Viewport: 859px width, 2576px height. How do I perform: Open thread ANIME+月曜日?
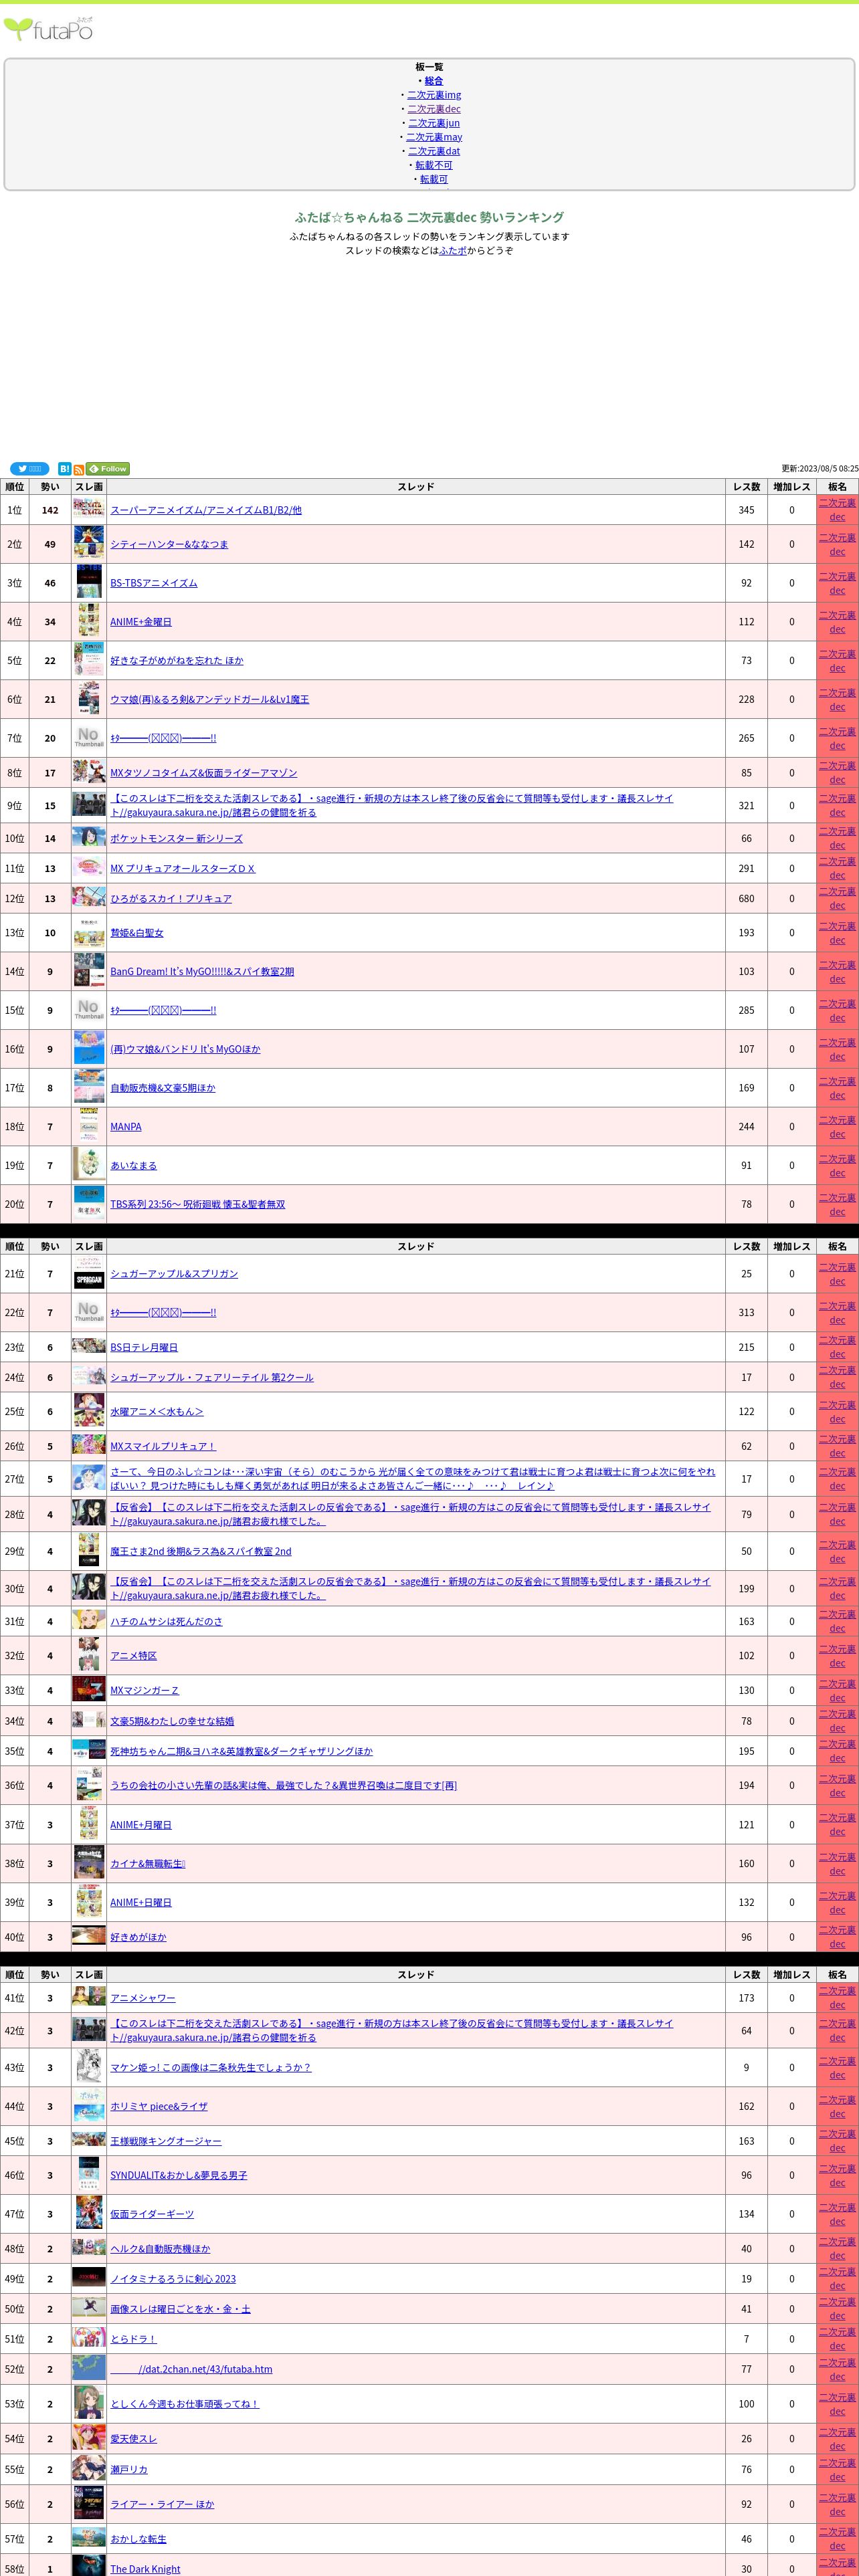[141, 1825]
